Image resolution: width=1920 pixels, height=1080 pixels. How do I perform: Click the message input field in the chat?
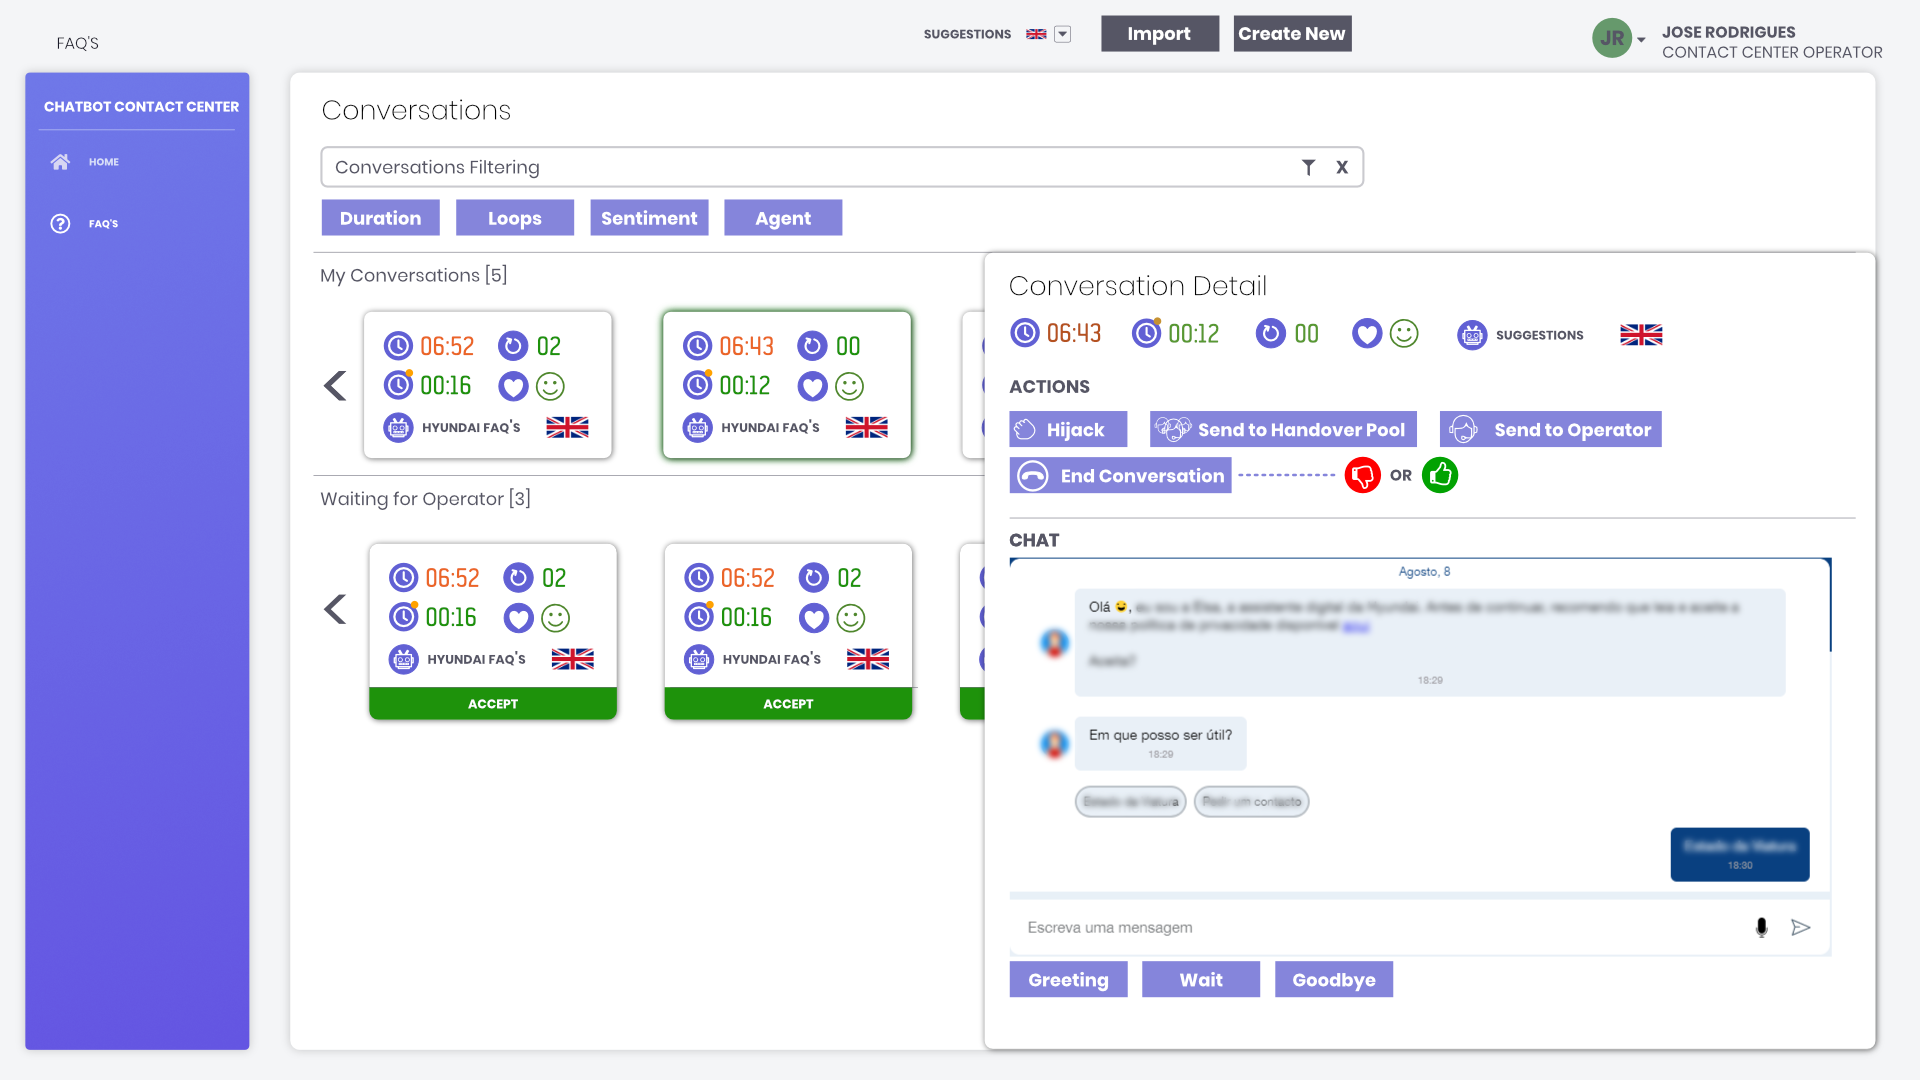click(1300, 927)
